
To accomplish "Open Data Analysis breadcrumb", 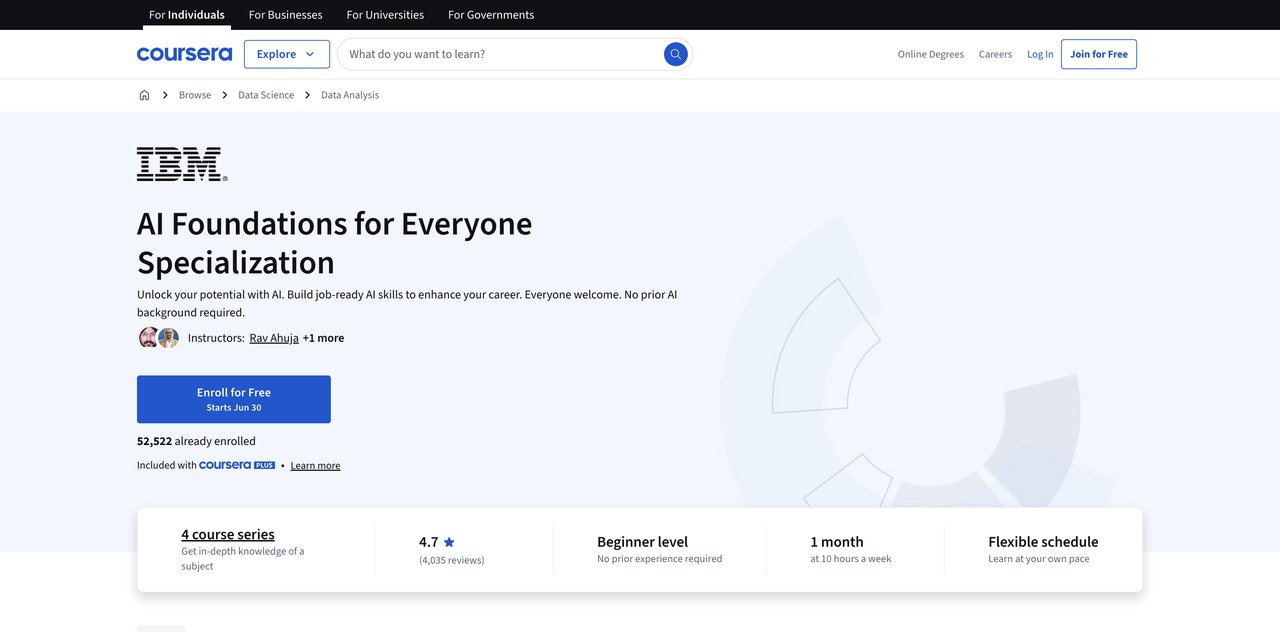I will coord(350,95).
